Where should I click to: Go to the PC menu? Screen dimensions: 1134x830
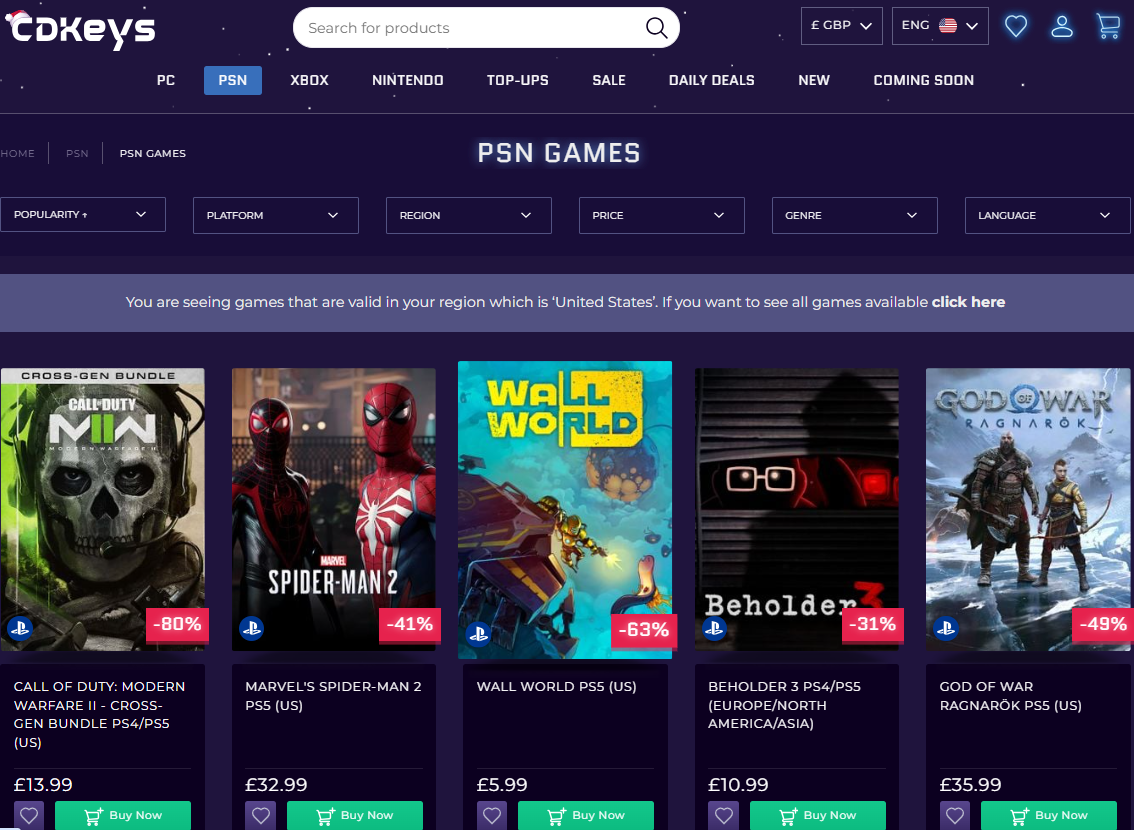click(x=166, y=80)
